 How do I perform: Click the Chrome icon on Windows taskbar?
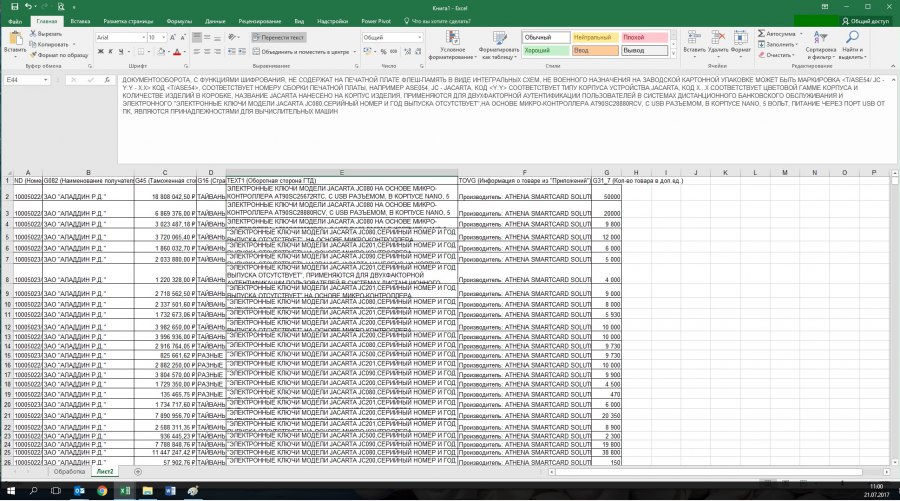(102, 491)
